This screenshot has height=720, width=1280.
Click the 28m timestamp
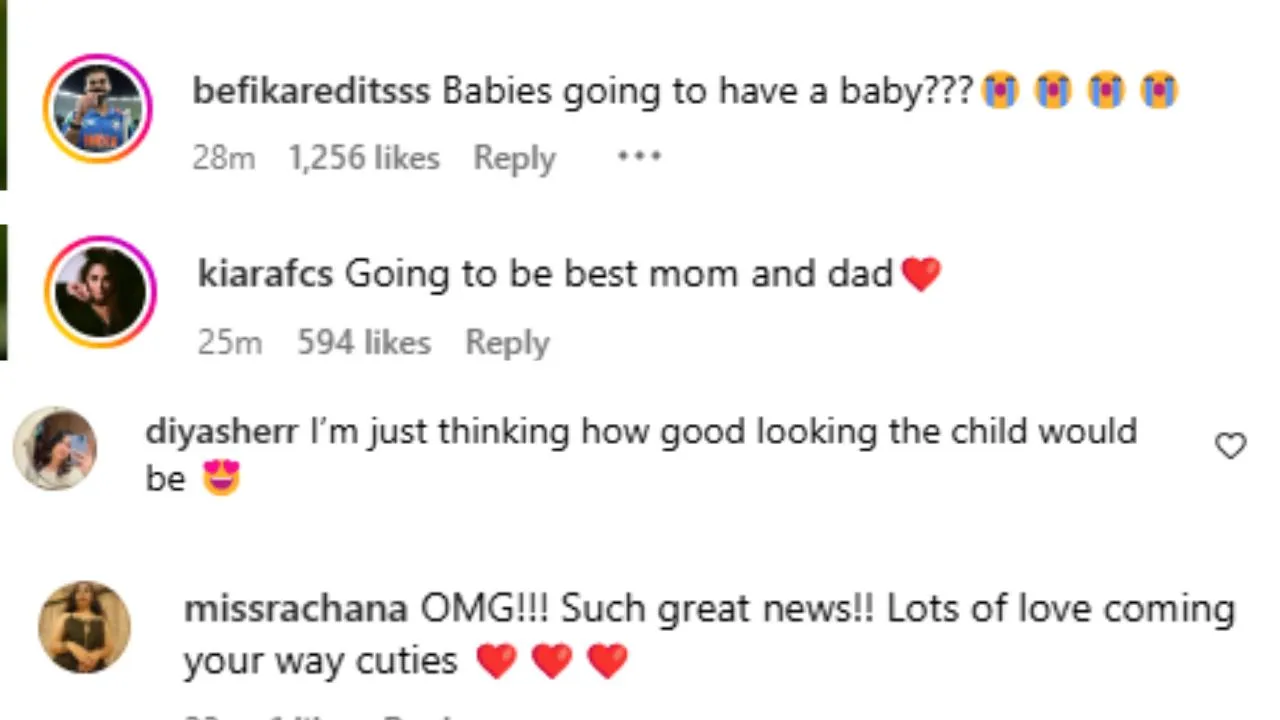pos(224,158)
